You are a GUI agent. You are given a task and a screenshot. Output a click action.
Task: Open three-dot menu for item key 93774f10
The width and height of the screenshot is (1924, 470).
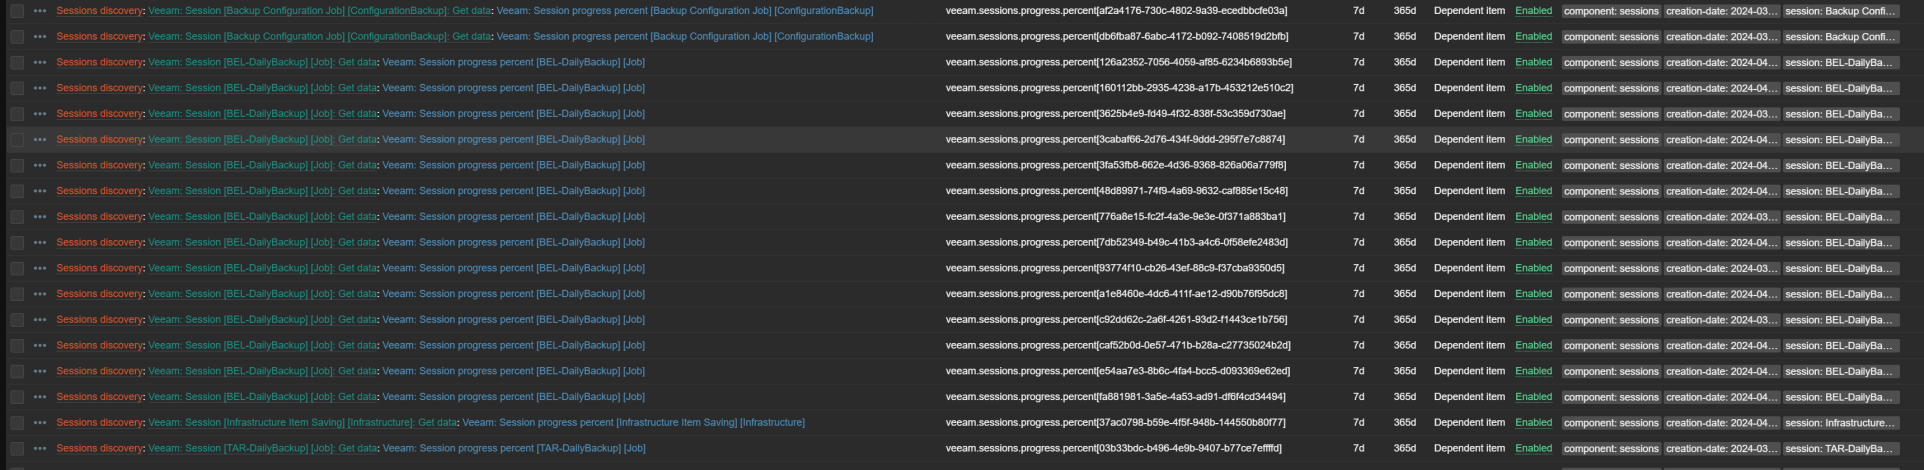coord(40,268)
